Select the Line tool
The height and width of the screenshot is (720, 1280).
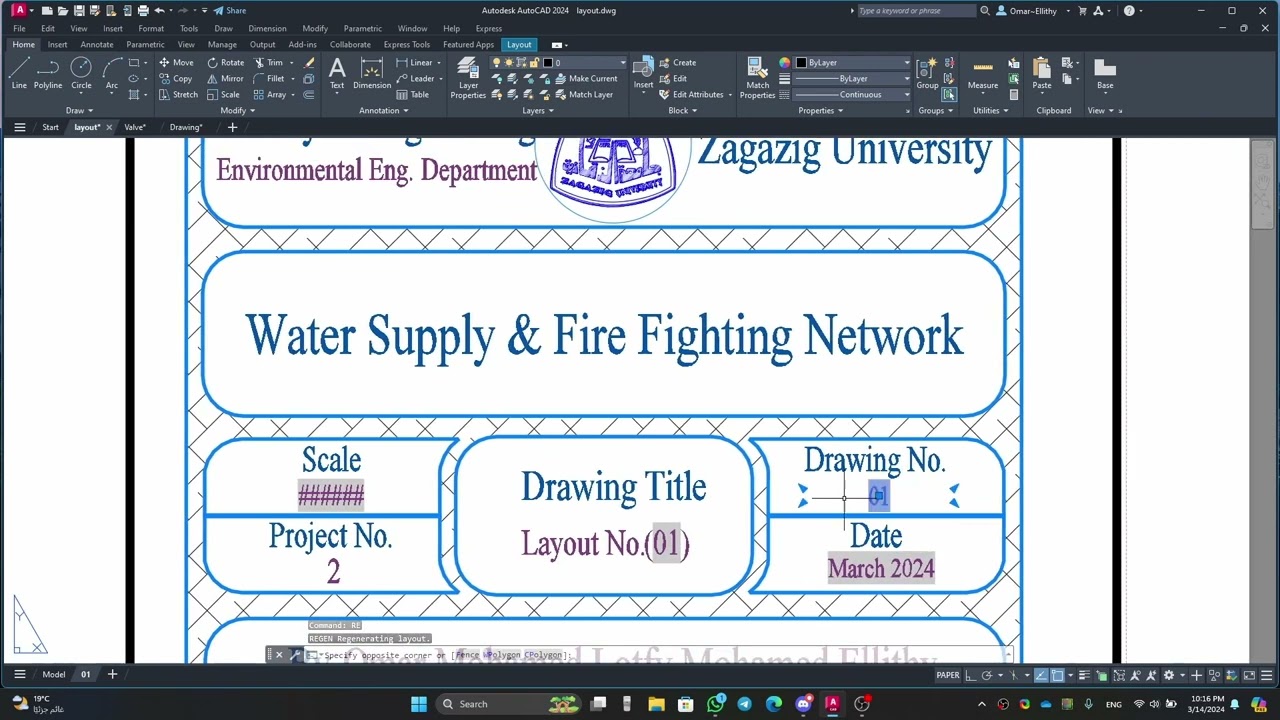tap(19, 73)
